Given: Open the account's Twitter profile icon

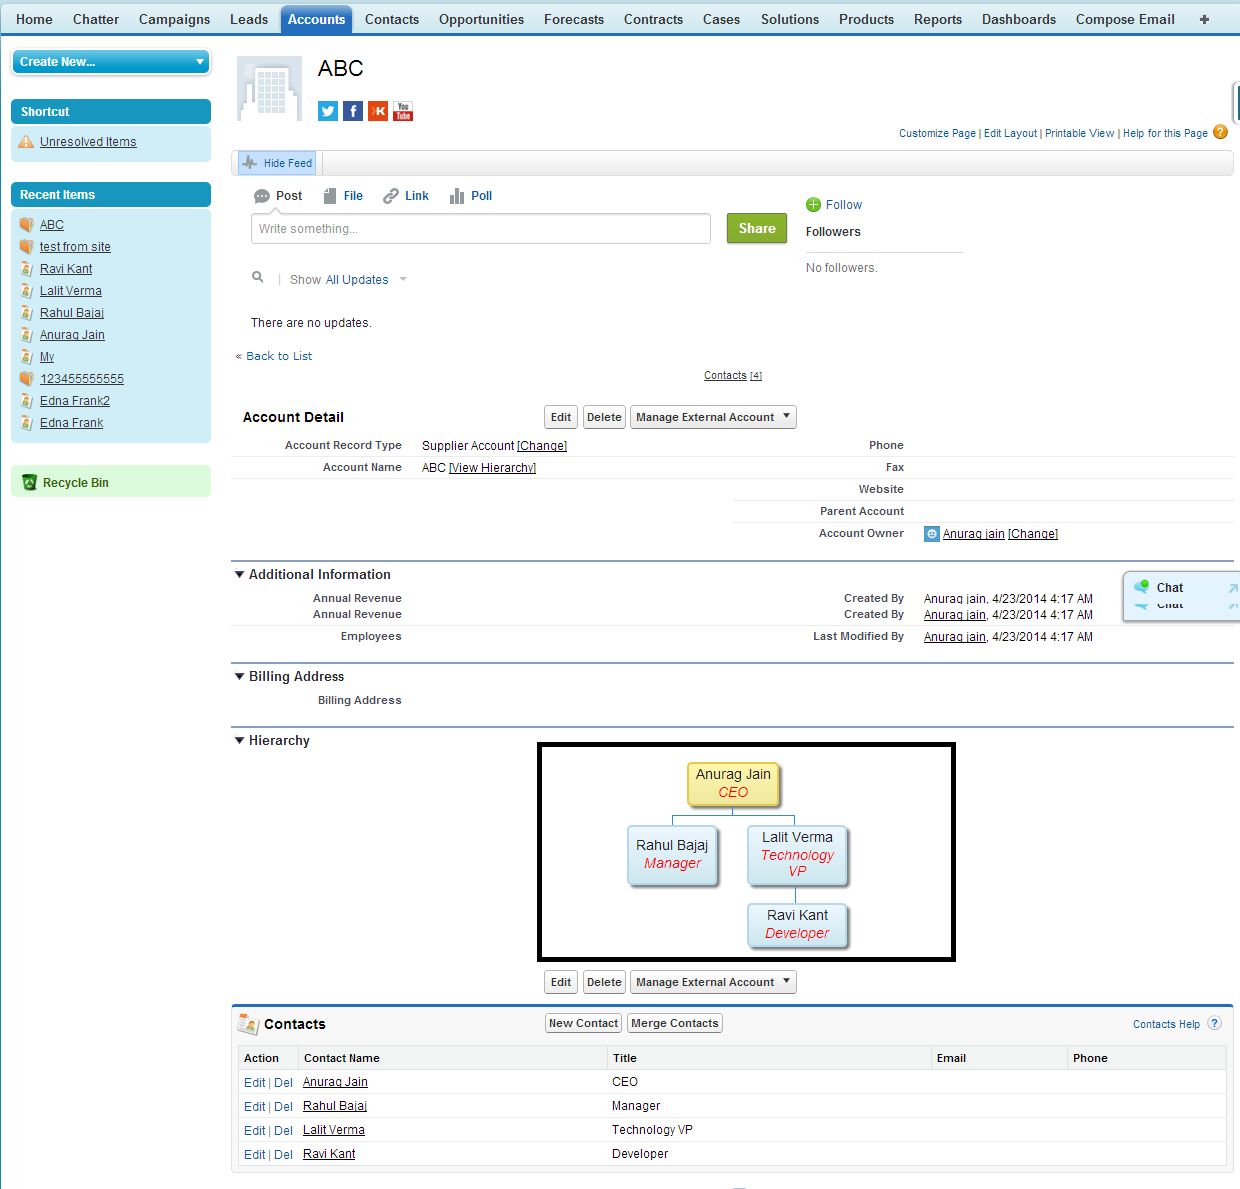Looking at the screenshot, I should [327, 110].
